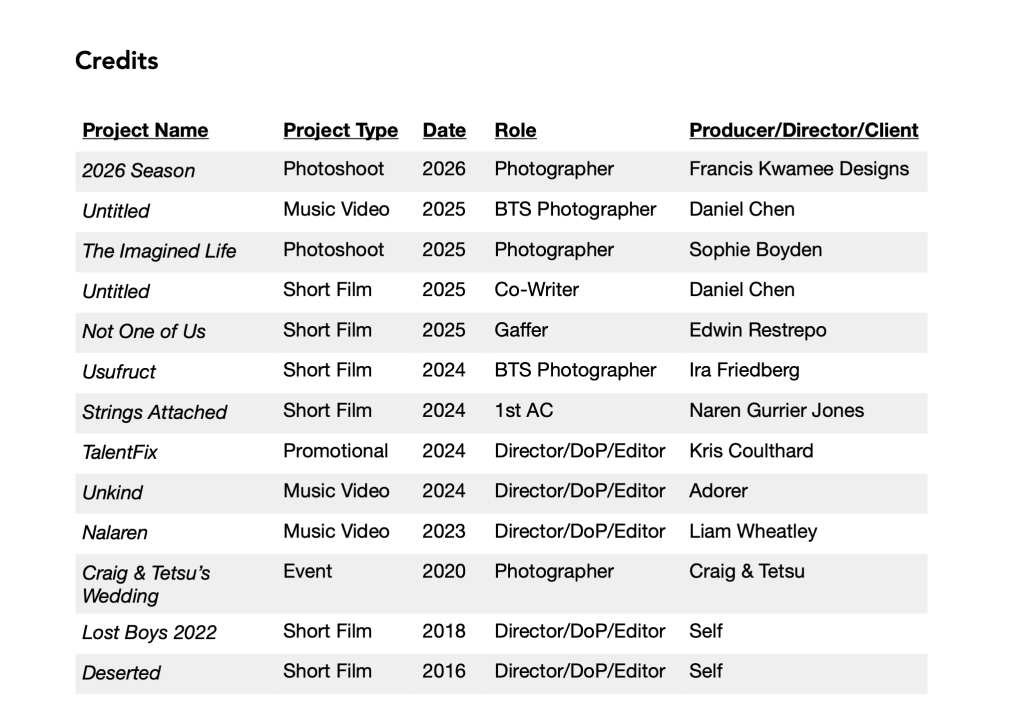Viewport: 1024px width, 725px height.
Task: Click the Deserted project name
Action: [121, 673]
